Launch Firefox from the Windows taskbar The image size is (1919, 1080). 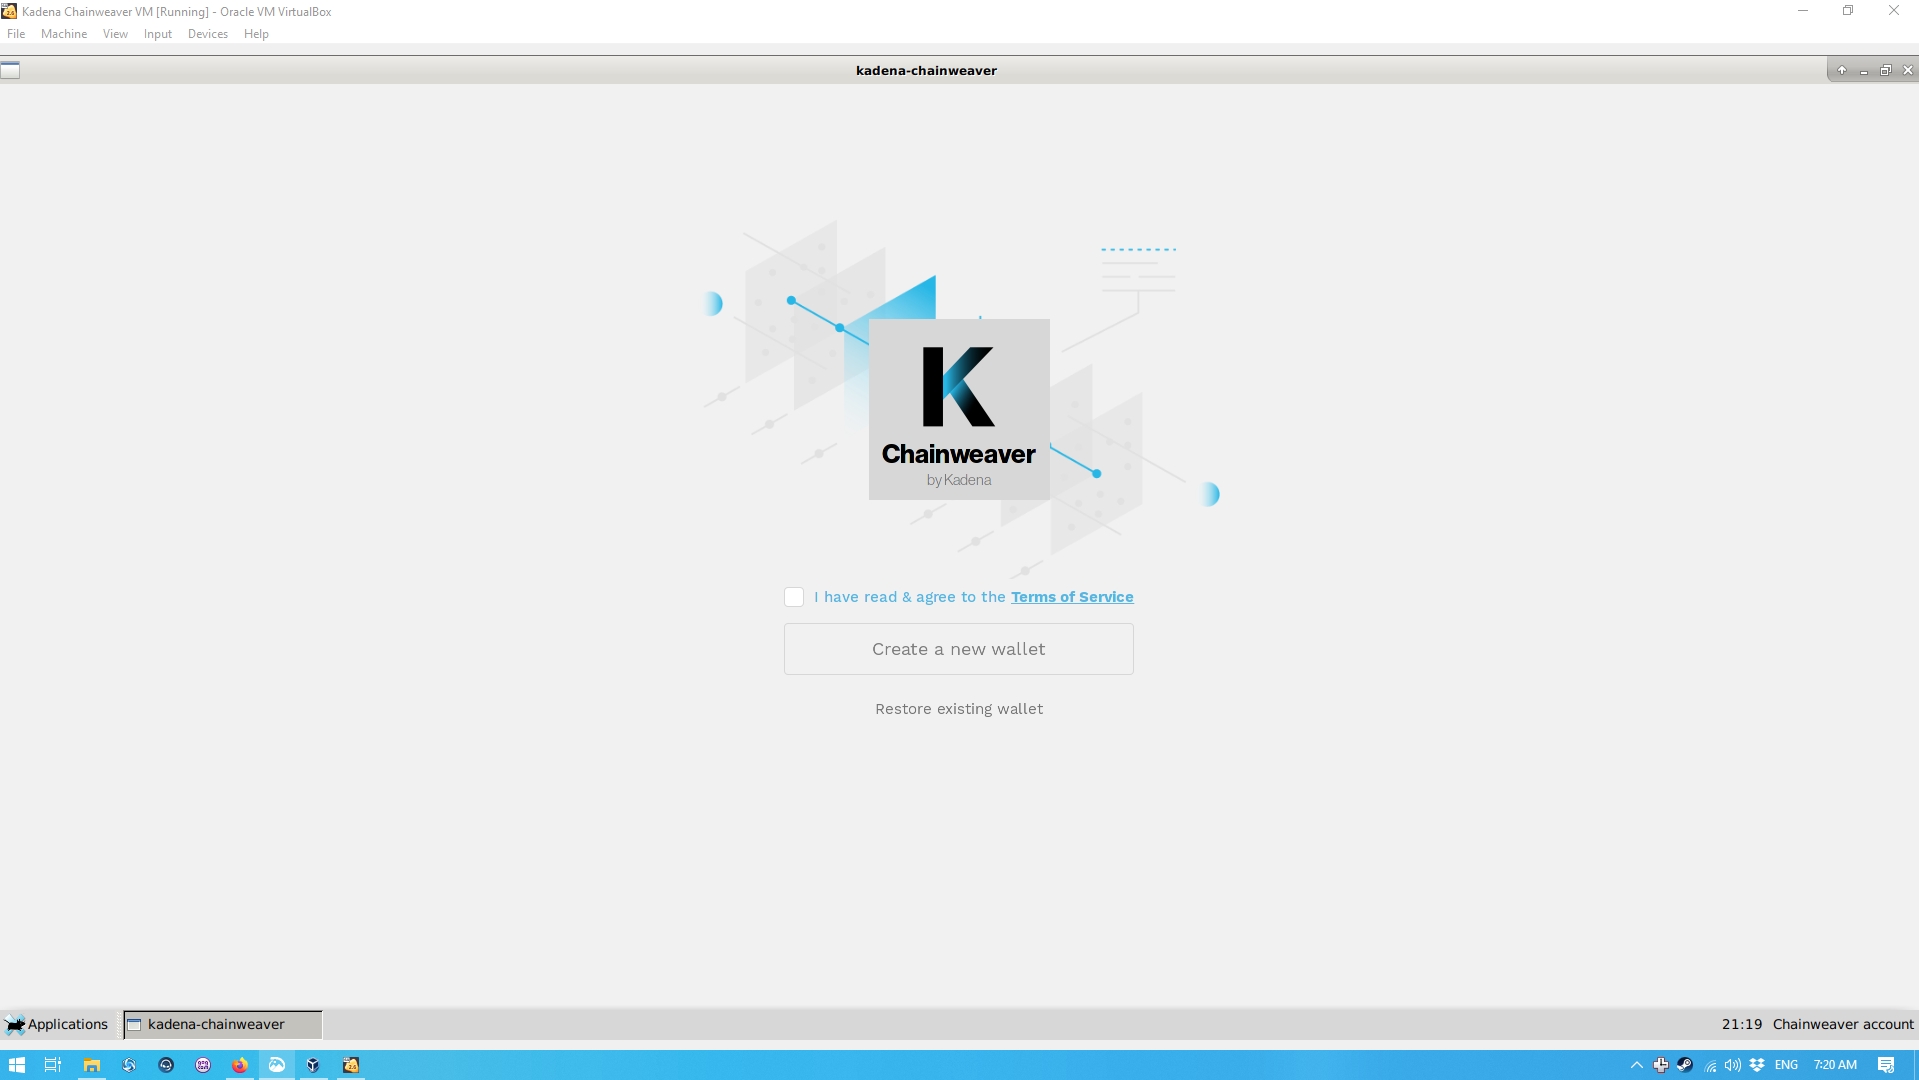tap(240, 1065)
